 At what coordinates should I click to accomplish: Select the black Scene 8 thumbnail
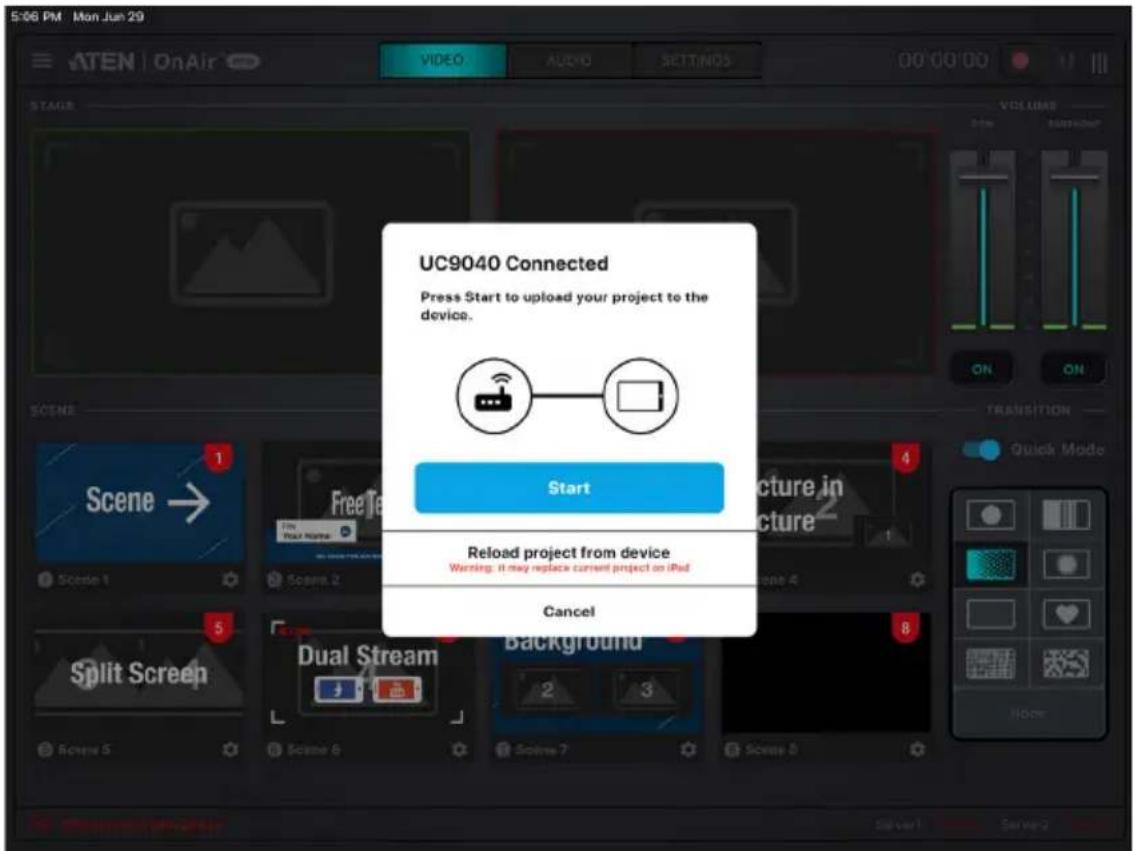(x=826, y=672)
